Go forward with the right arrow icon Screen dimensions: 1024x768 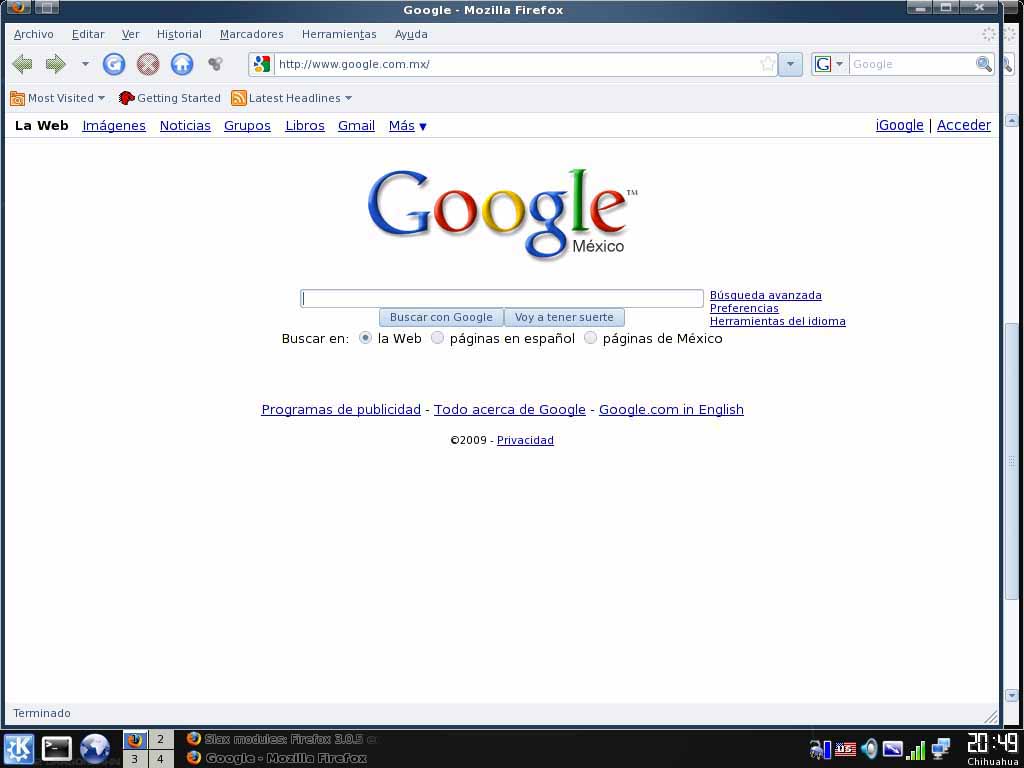(x=56, y=64)
